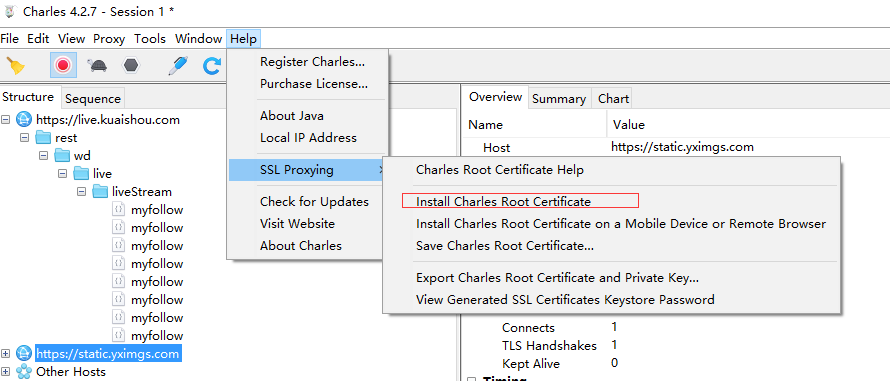Click the rest folder icon
The width and height of the screenshot is (890, 381).
tap(43, 137)
